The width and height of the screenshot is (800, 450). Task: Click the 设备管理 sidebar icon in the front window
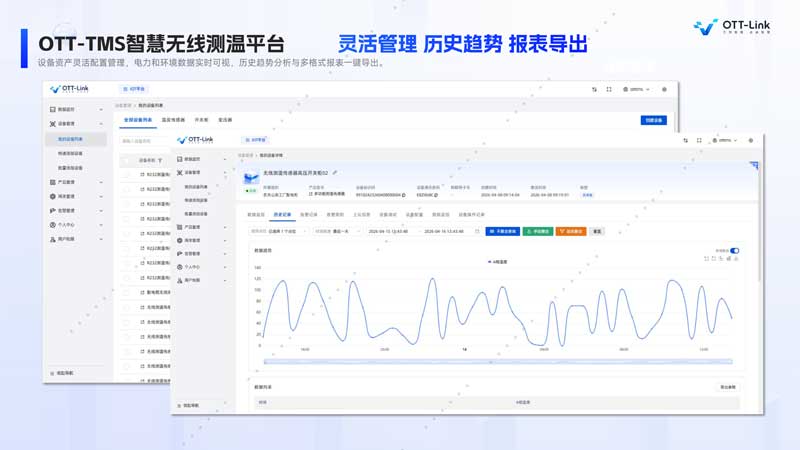(x=180, y=173)
